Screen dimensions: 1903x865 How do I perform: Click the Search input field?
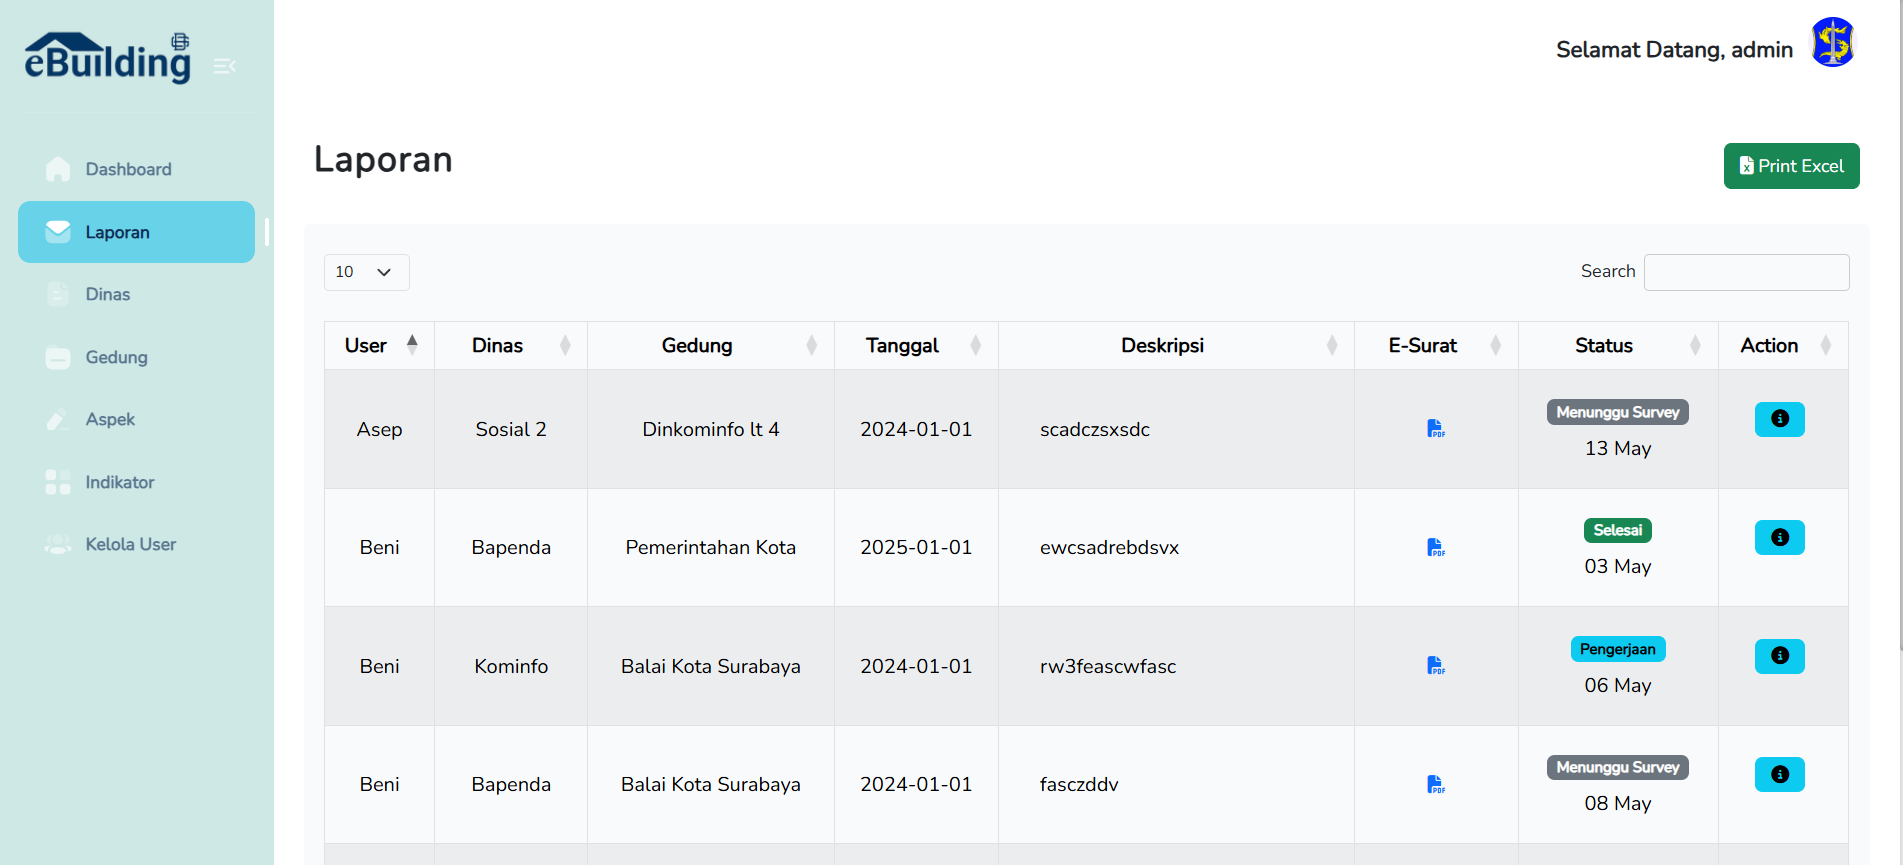coord(1746,272)
